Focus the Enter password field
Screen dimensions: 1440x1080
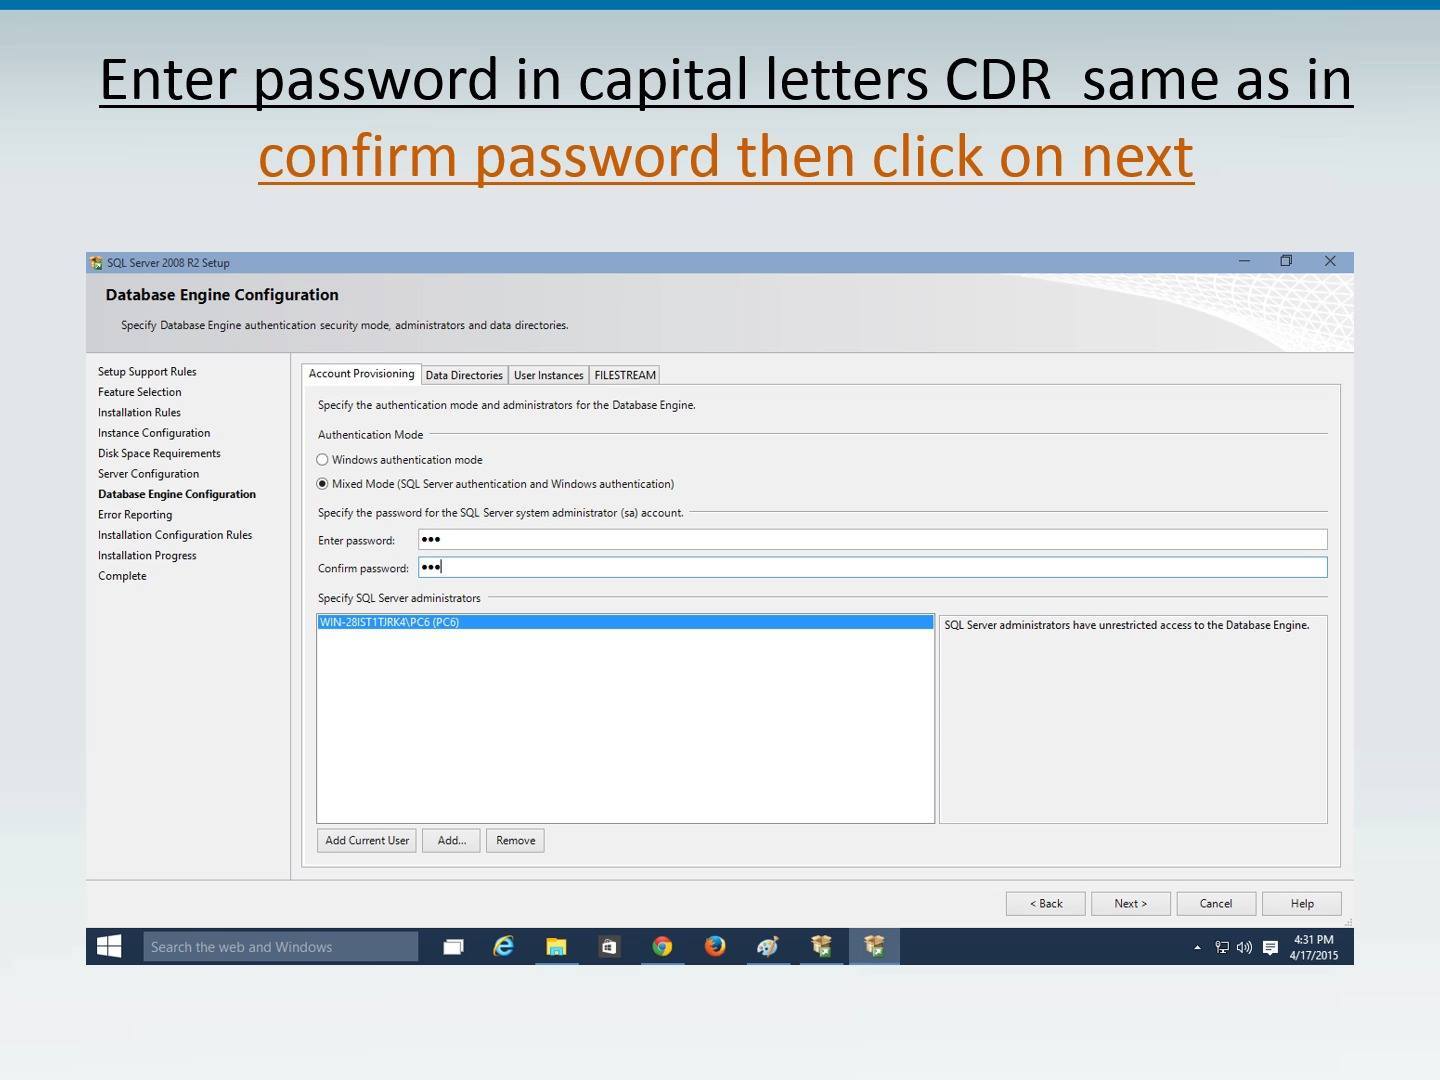coord(873,539)
